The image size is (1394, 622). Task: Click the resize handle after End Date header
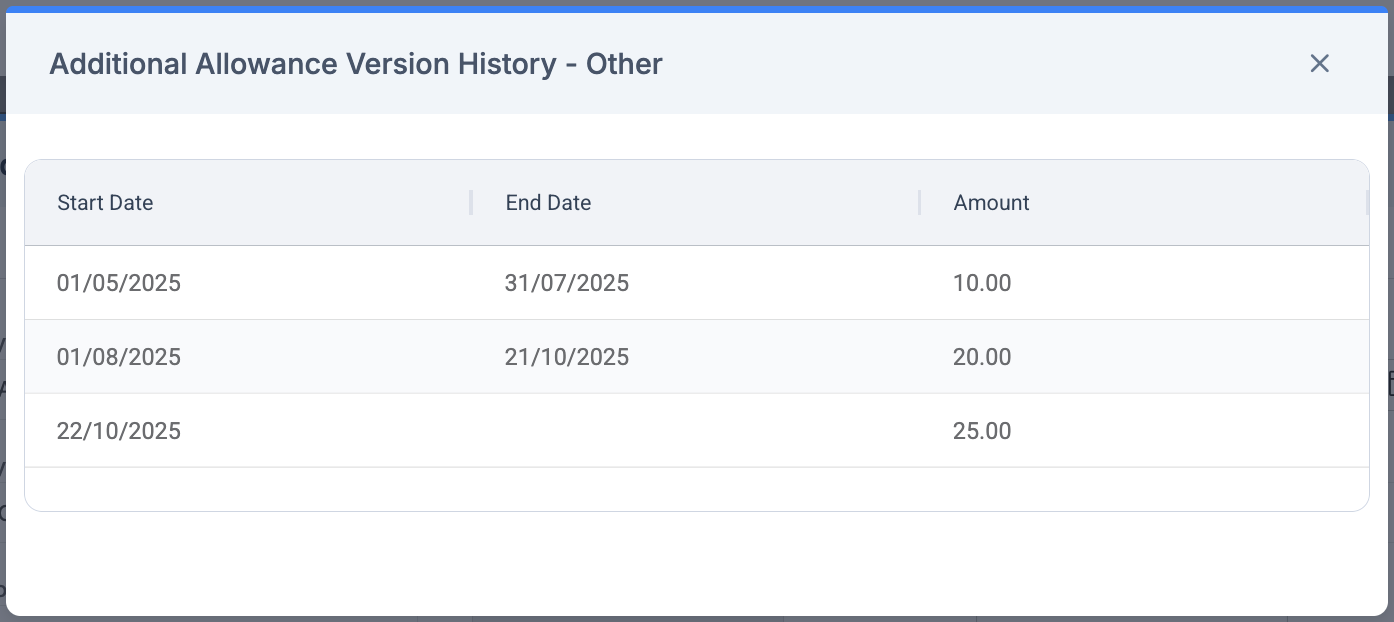pyautogui.click(x=919, y=203)
